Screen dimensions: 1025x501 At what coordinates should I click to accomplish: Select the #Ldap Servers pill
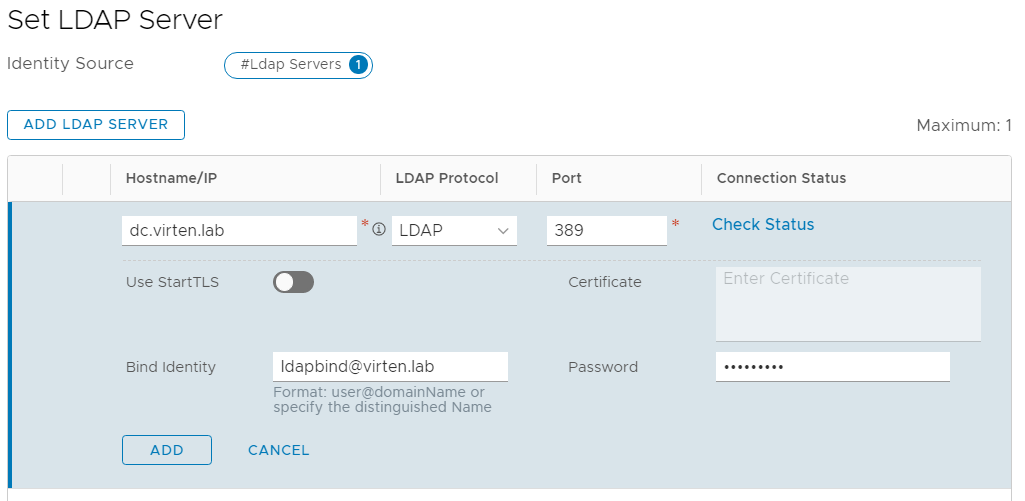point(298,65)
